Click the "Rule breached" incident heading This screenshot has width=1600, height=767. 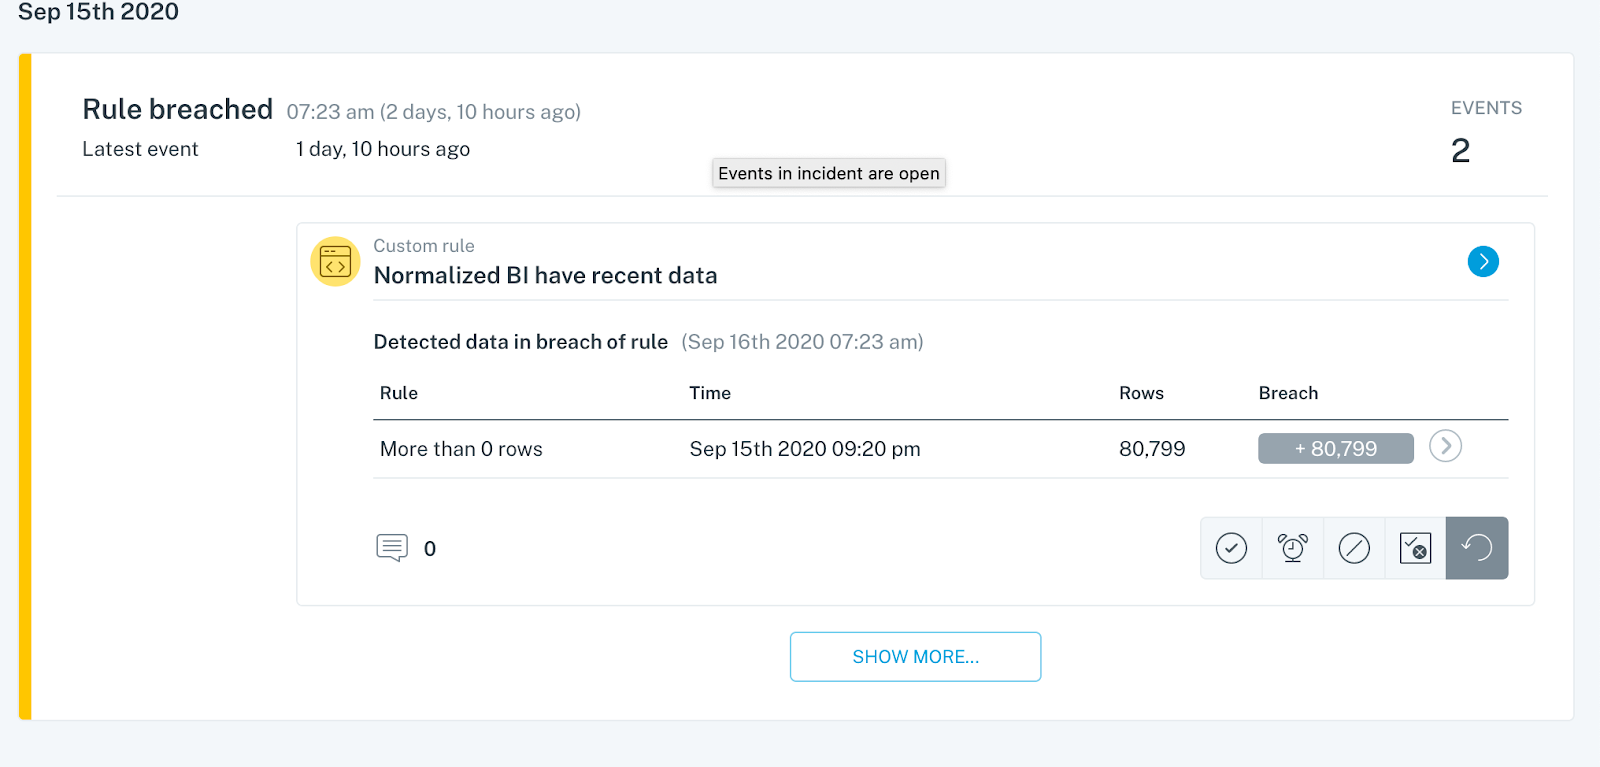point(178,109)
